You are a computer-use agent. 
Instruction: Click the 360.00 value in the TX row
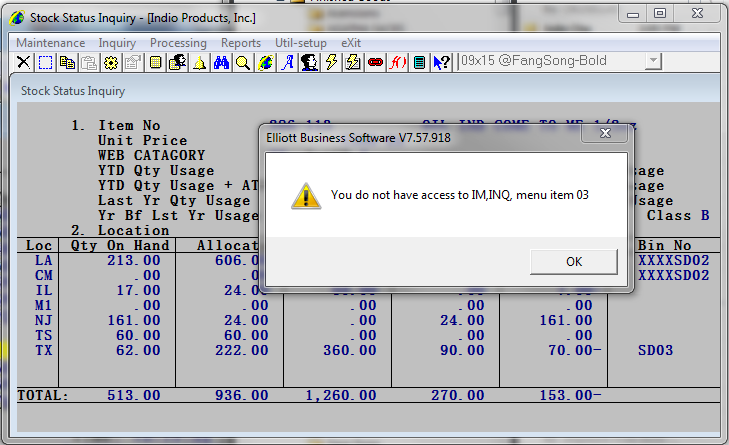tap(350, 350)
